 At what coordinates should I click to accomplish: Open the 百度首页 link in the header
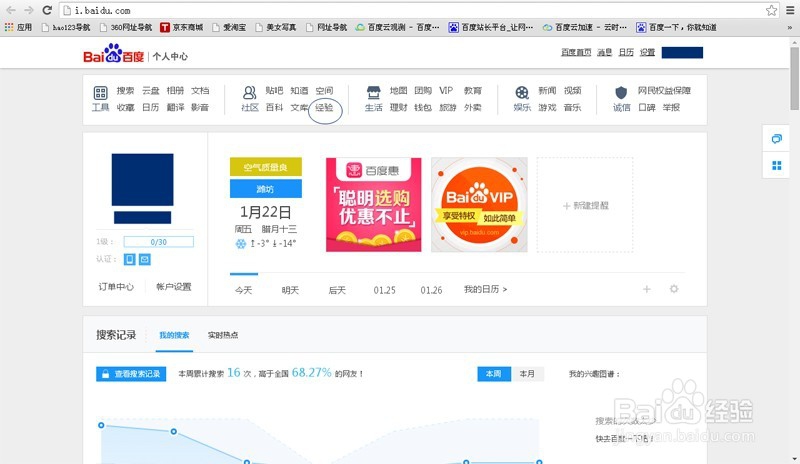[x=576, y=52]
